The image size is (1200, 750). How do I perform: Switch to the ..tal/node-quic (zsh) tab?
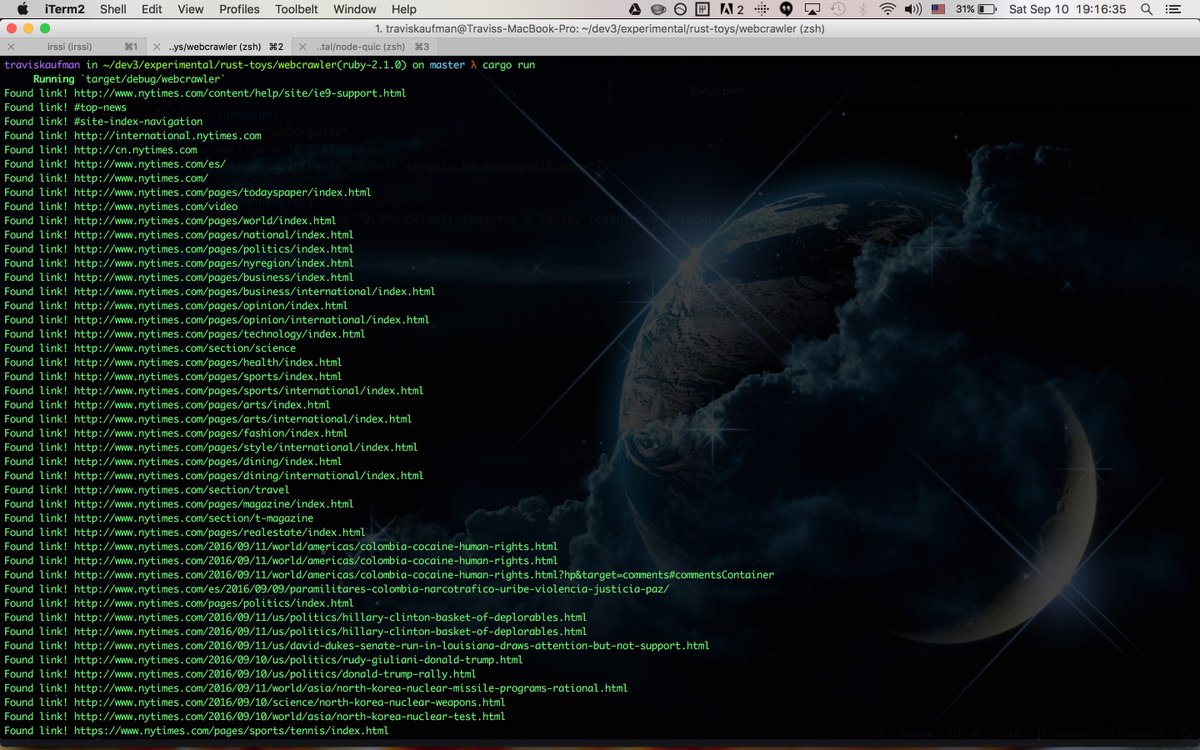[366, 47]
